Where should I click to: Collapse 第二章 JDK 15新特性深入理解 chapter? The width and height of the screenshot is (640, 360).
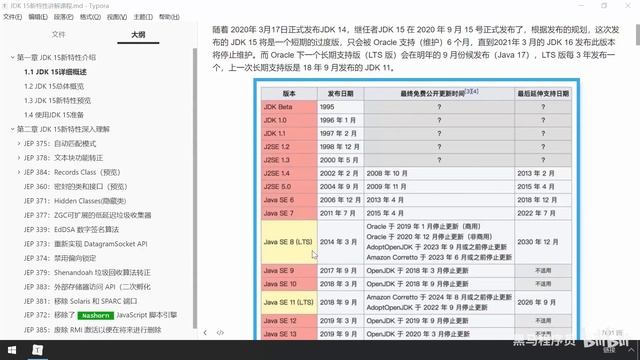coord(12,129)
